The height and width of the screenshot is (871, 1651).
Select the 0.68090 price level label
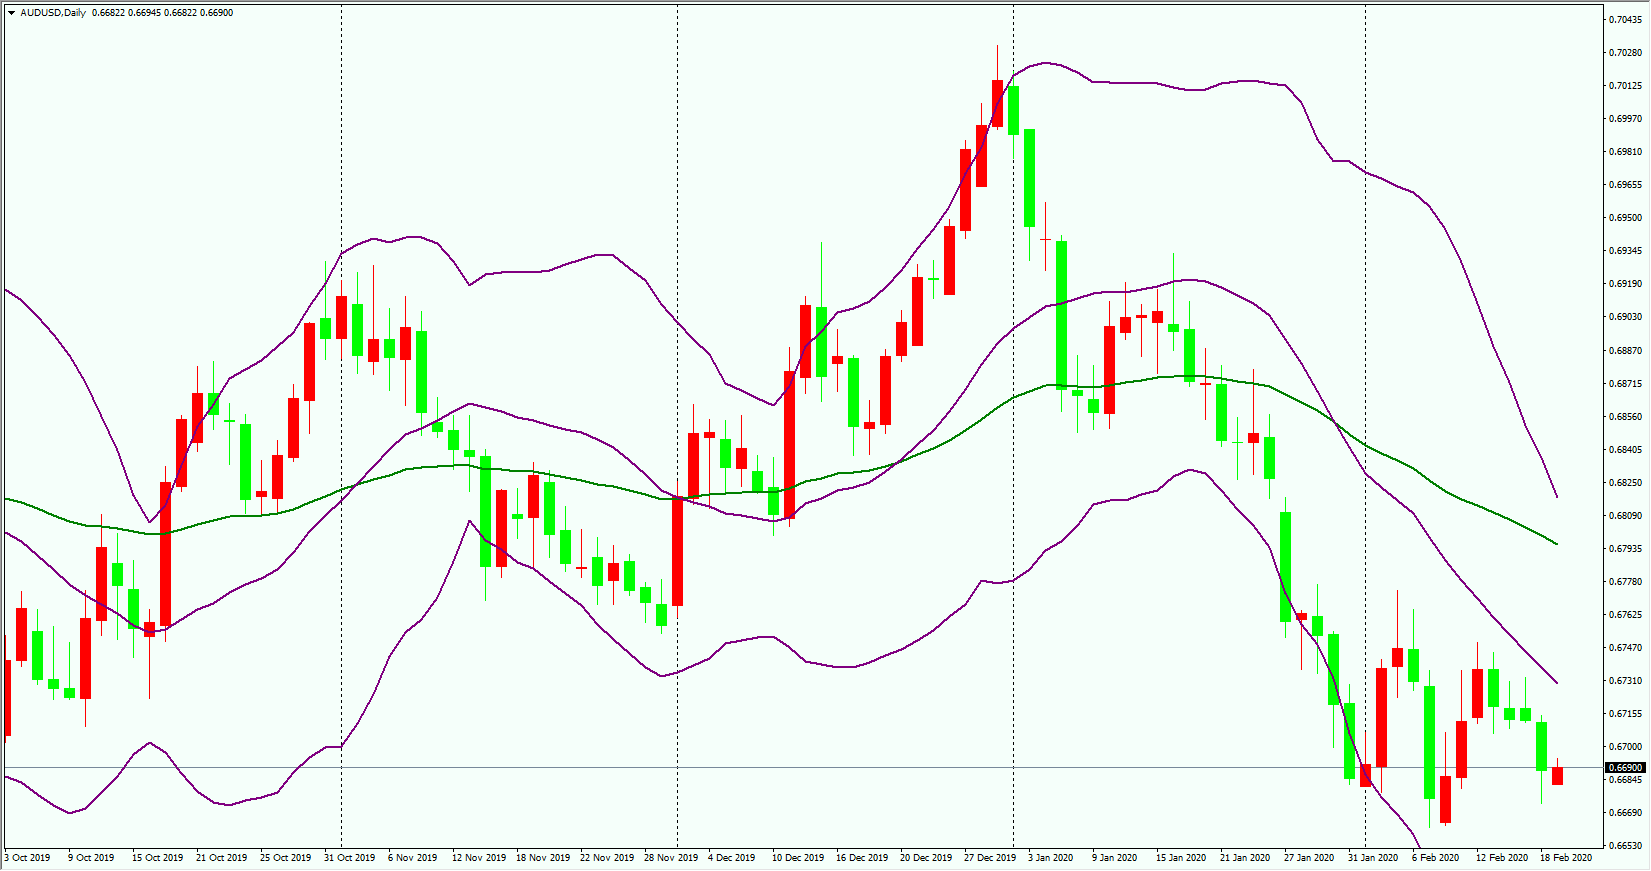(1625, 515)
